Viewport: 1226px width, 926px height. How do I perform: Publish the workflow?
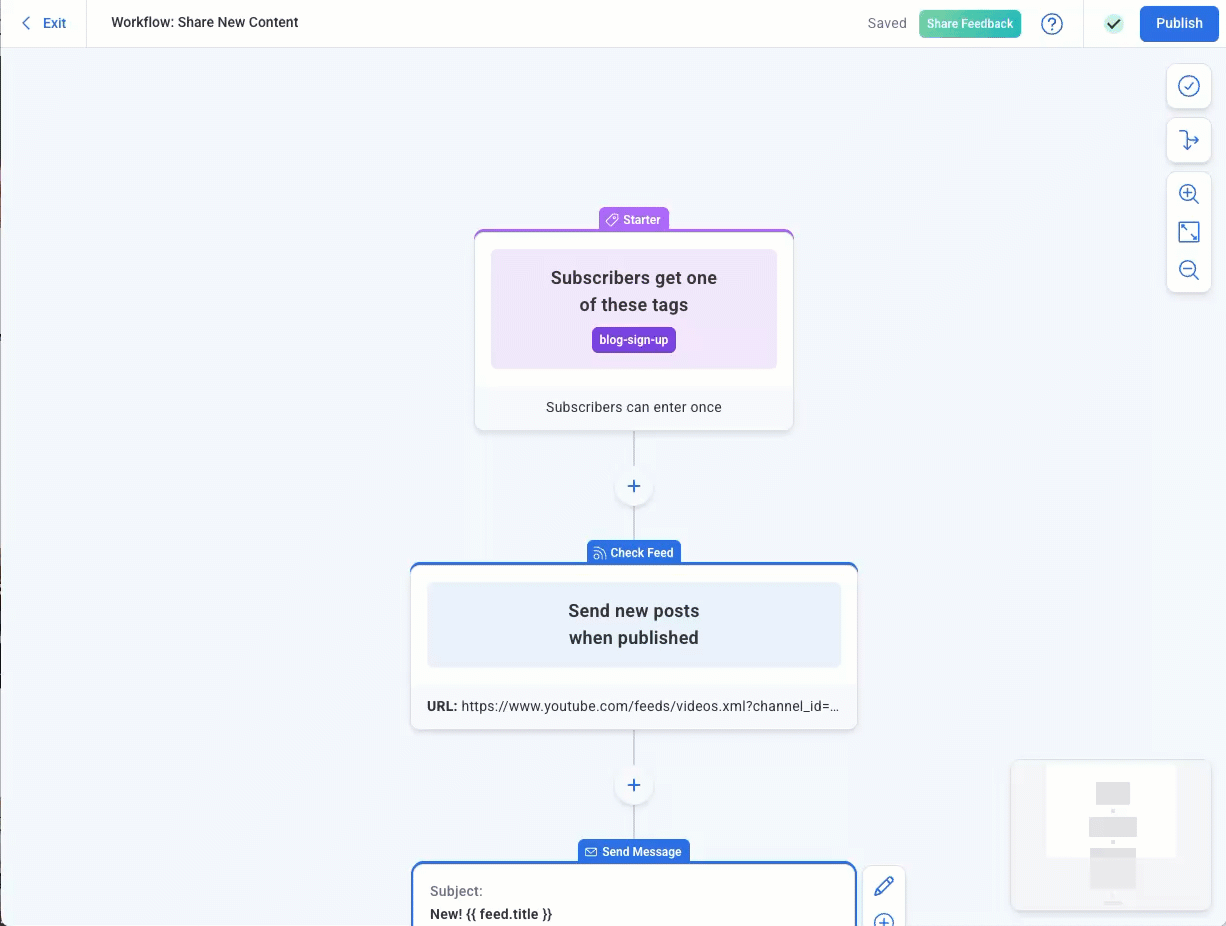pos(1178,24)
